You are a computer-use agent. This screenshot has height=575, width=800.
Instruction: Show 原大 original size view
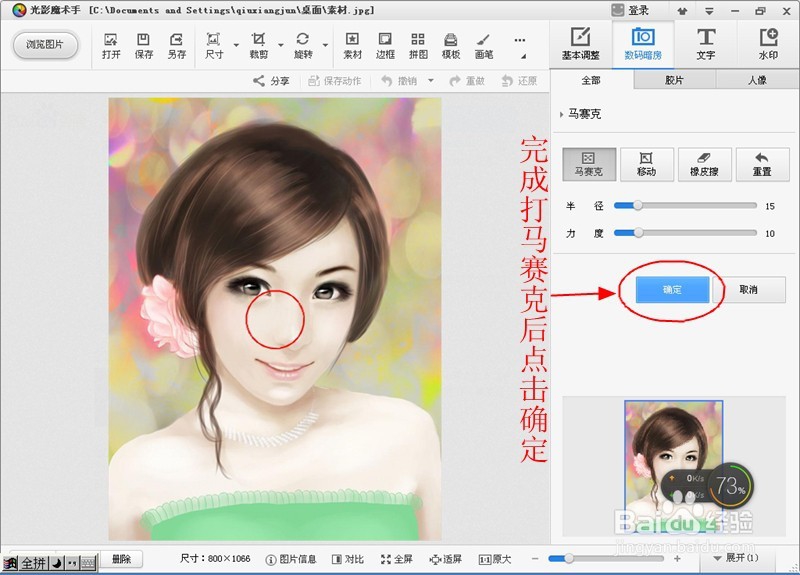coord(495,560)
